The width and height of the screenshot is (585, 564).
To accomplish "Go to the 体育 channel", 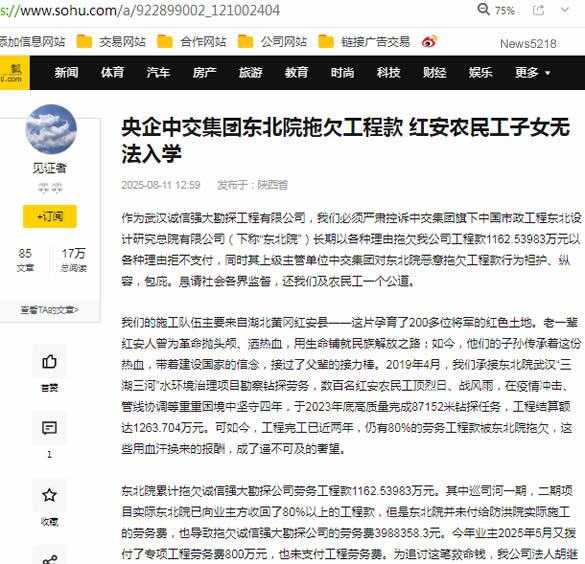I will [112, 72].
